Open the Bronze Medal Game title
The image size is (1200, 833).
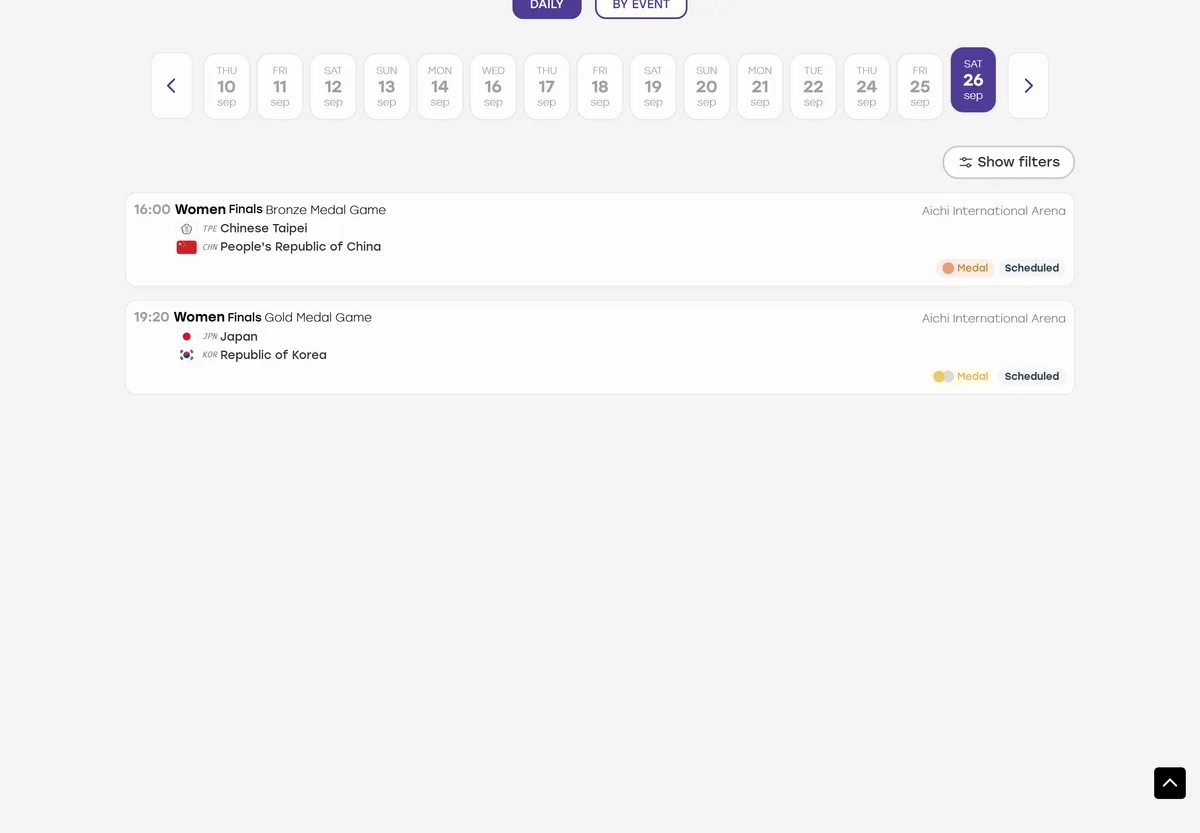click(x=326, y=210)
